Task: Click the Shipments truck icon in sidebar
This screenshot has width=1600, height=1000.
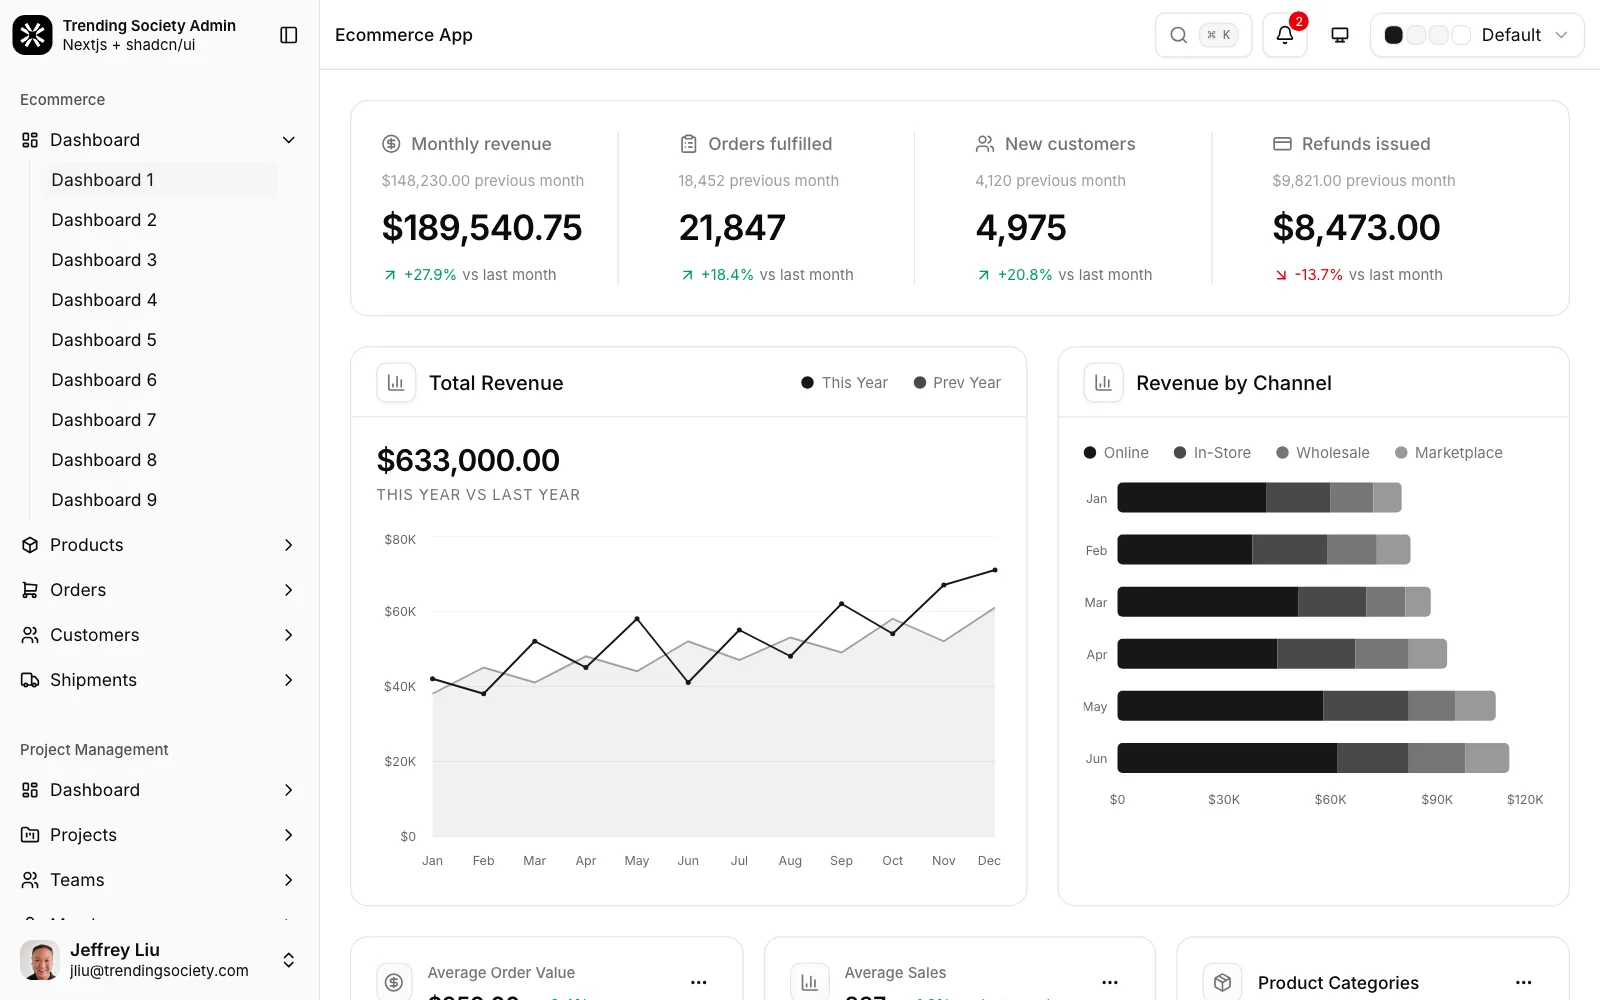Action: click(x=30, y=680)
